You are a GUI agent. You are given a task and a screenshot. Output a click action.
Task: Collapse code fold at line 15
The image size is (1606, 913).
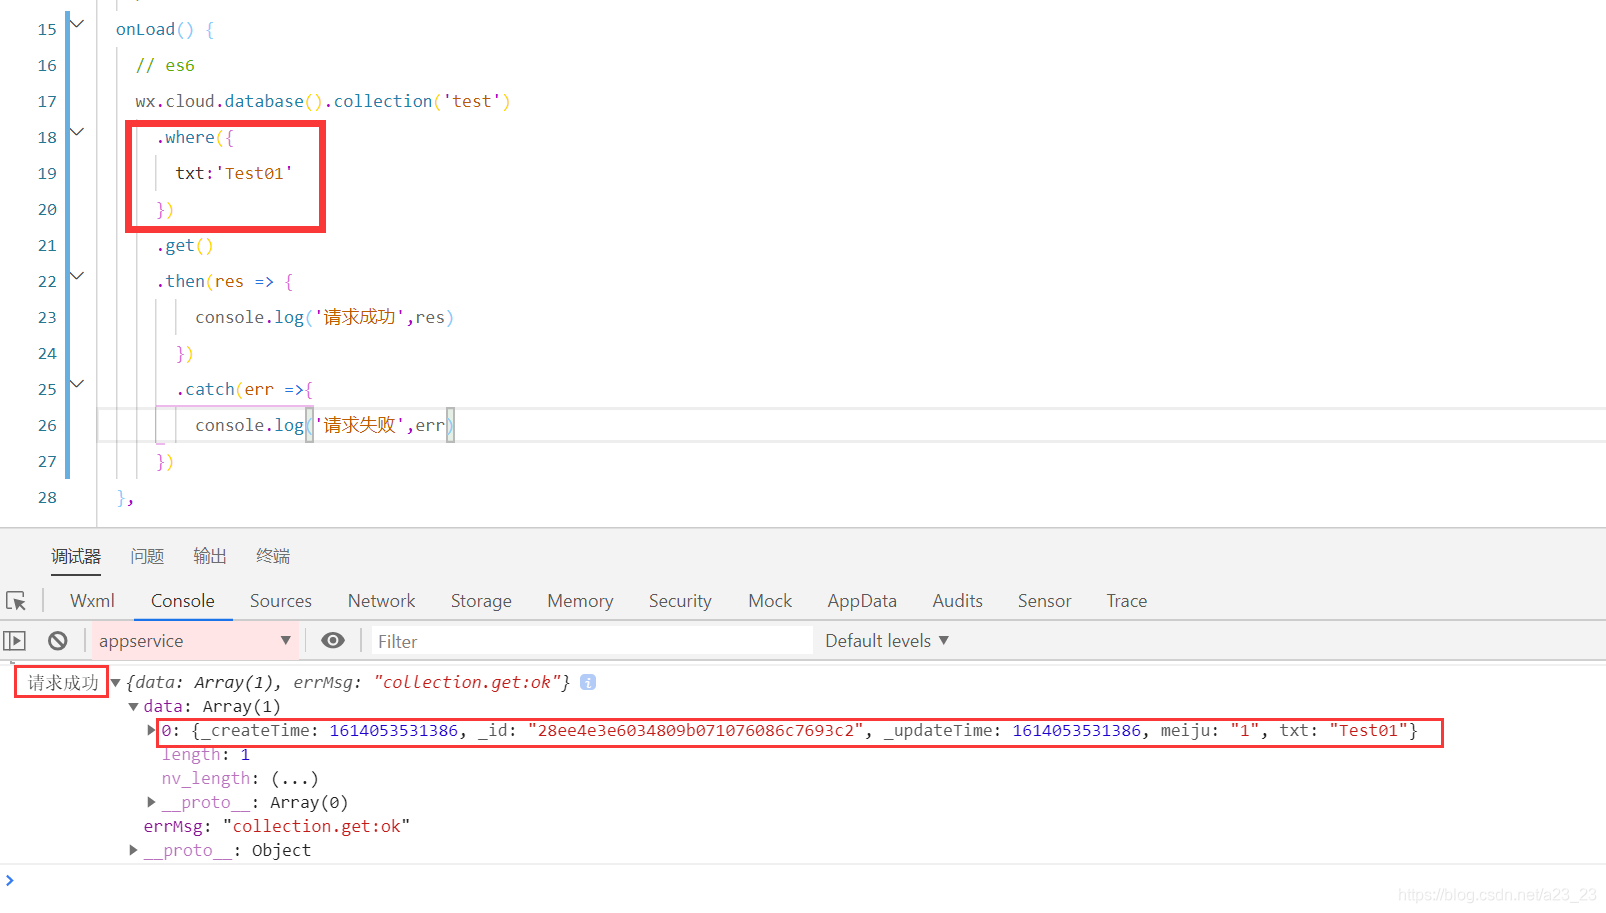tap(77, 23)
